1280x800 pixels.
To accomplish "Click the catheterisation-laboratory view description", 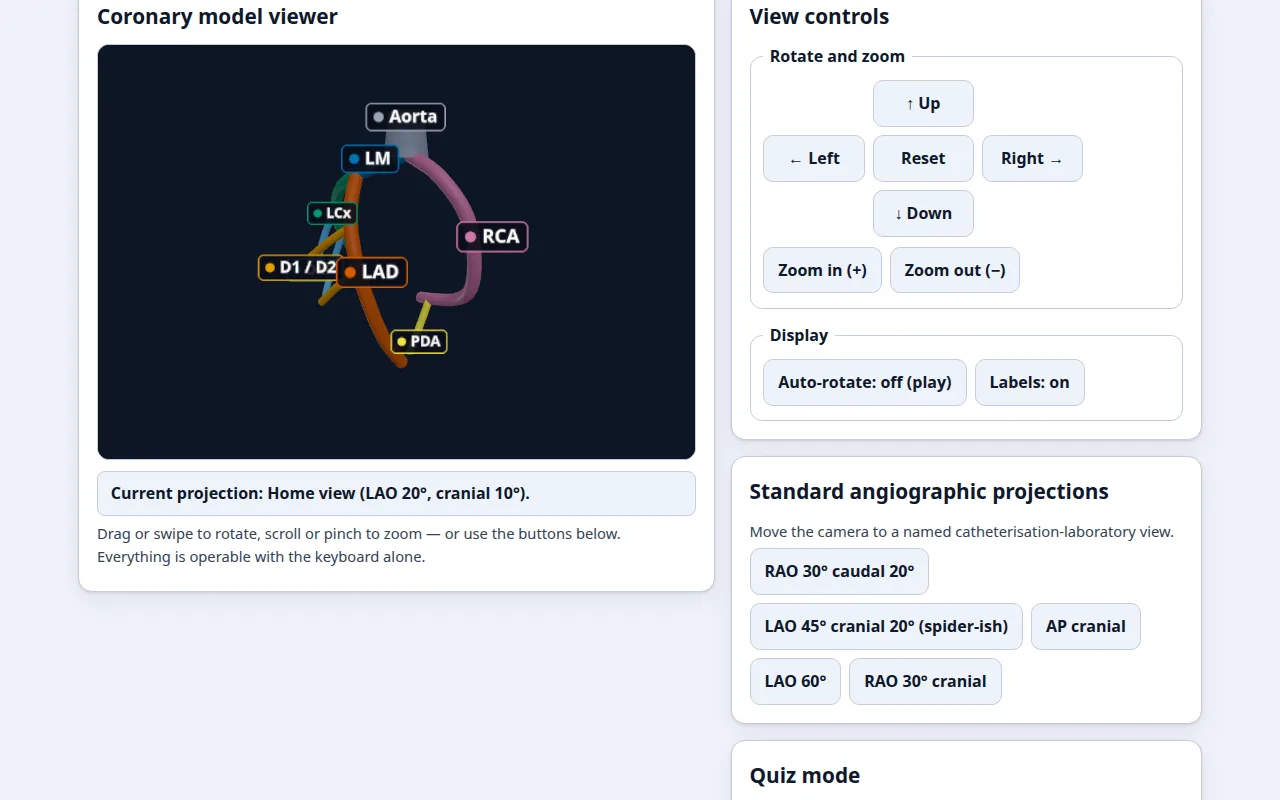I will tap(962, 532).
